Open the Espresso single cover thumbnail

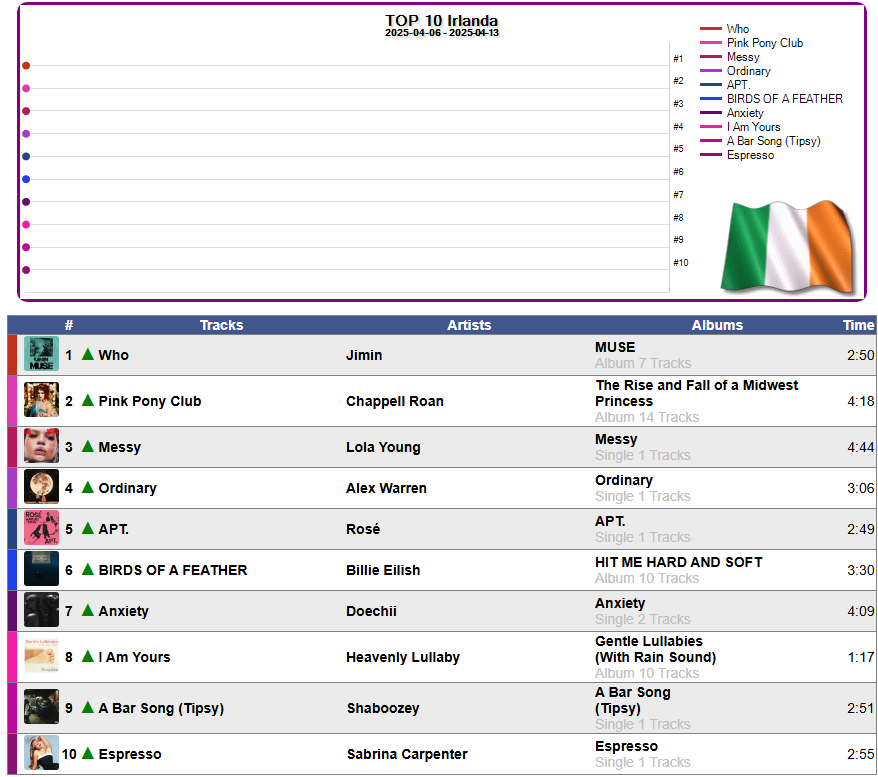[41, 752]
